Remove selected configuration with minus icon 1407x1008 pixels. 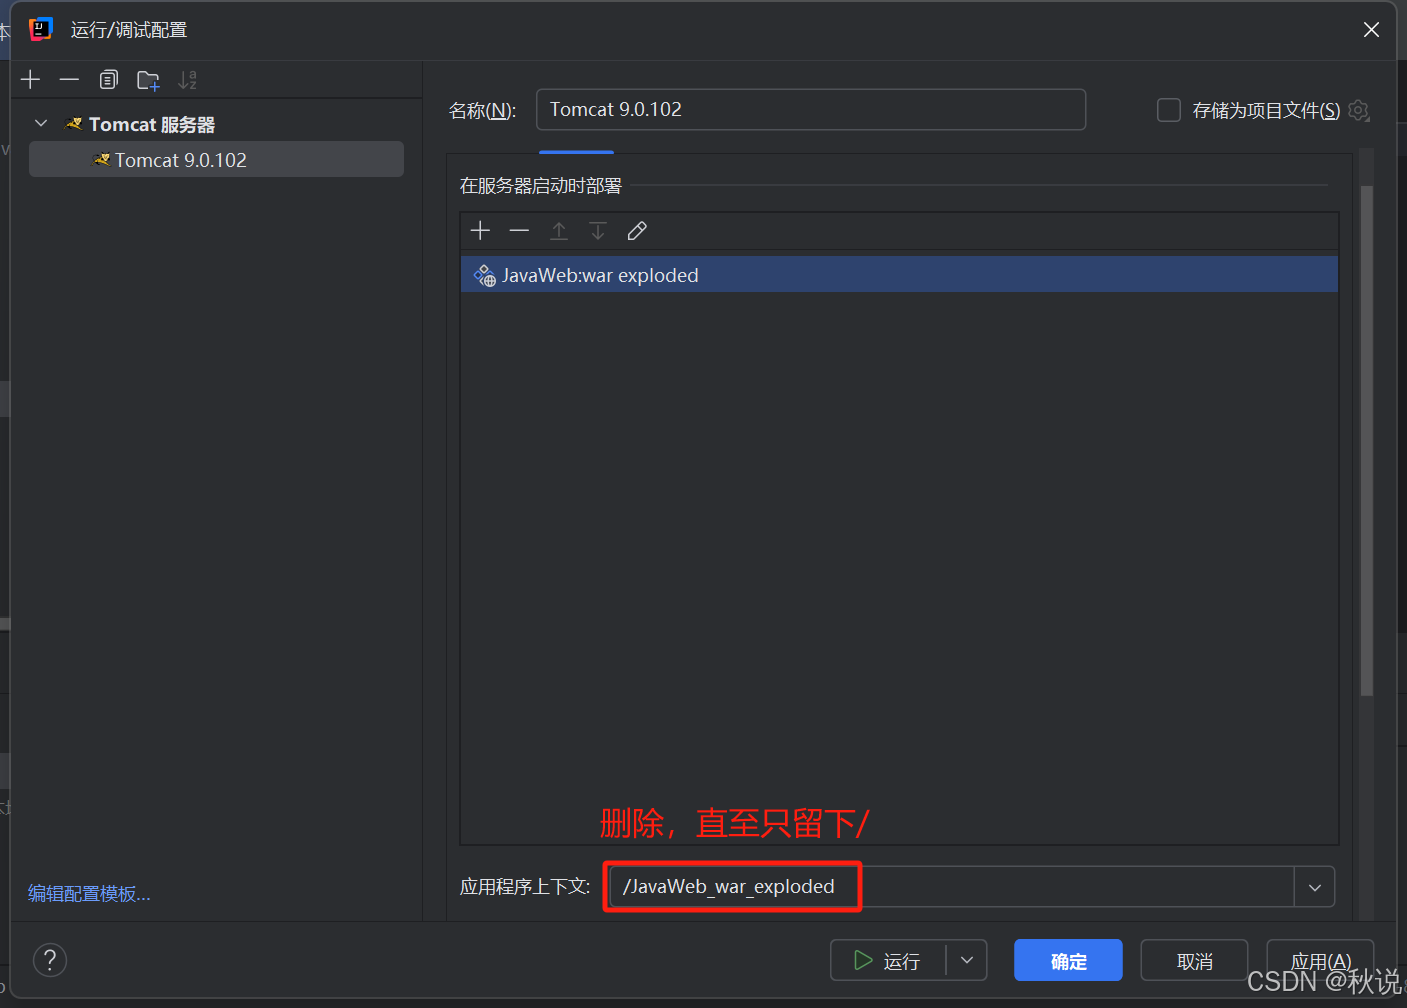69,80
